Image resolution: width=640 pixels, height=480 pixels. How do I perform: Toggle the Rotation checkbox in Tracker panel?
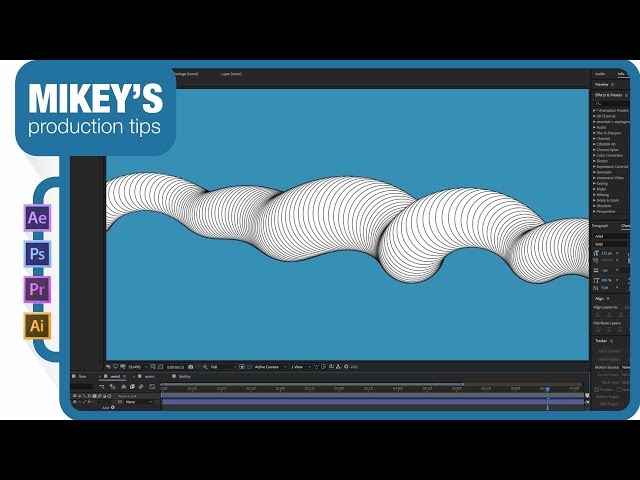coord(620,390)
